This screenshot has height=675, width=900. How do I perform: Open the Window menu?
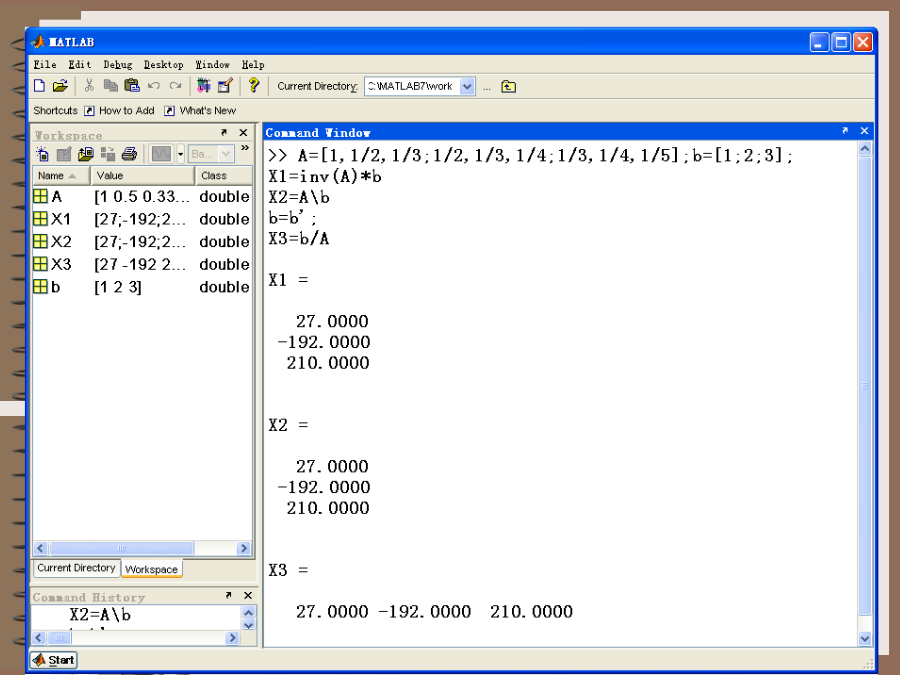click(x=212, y=64)
